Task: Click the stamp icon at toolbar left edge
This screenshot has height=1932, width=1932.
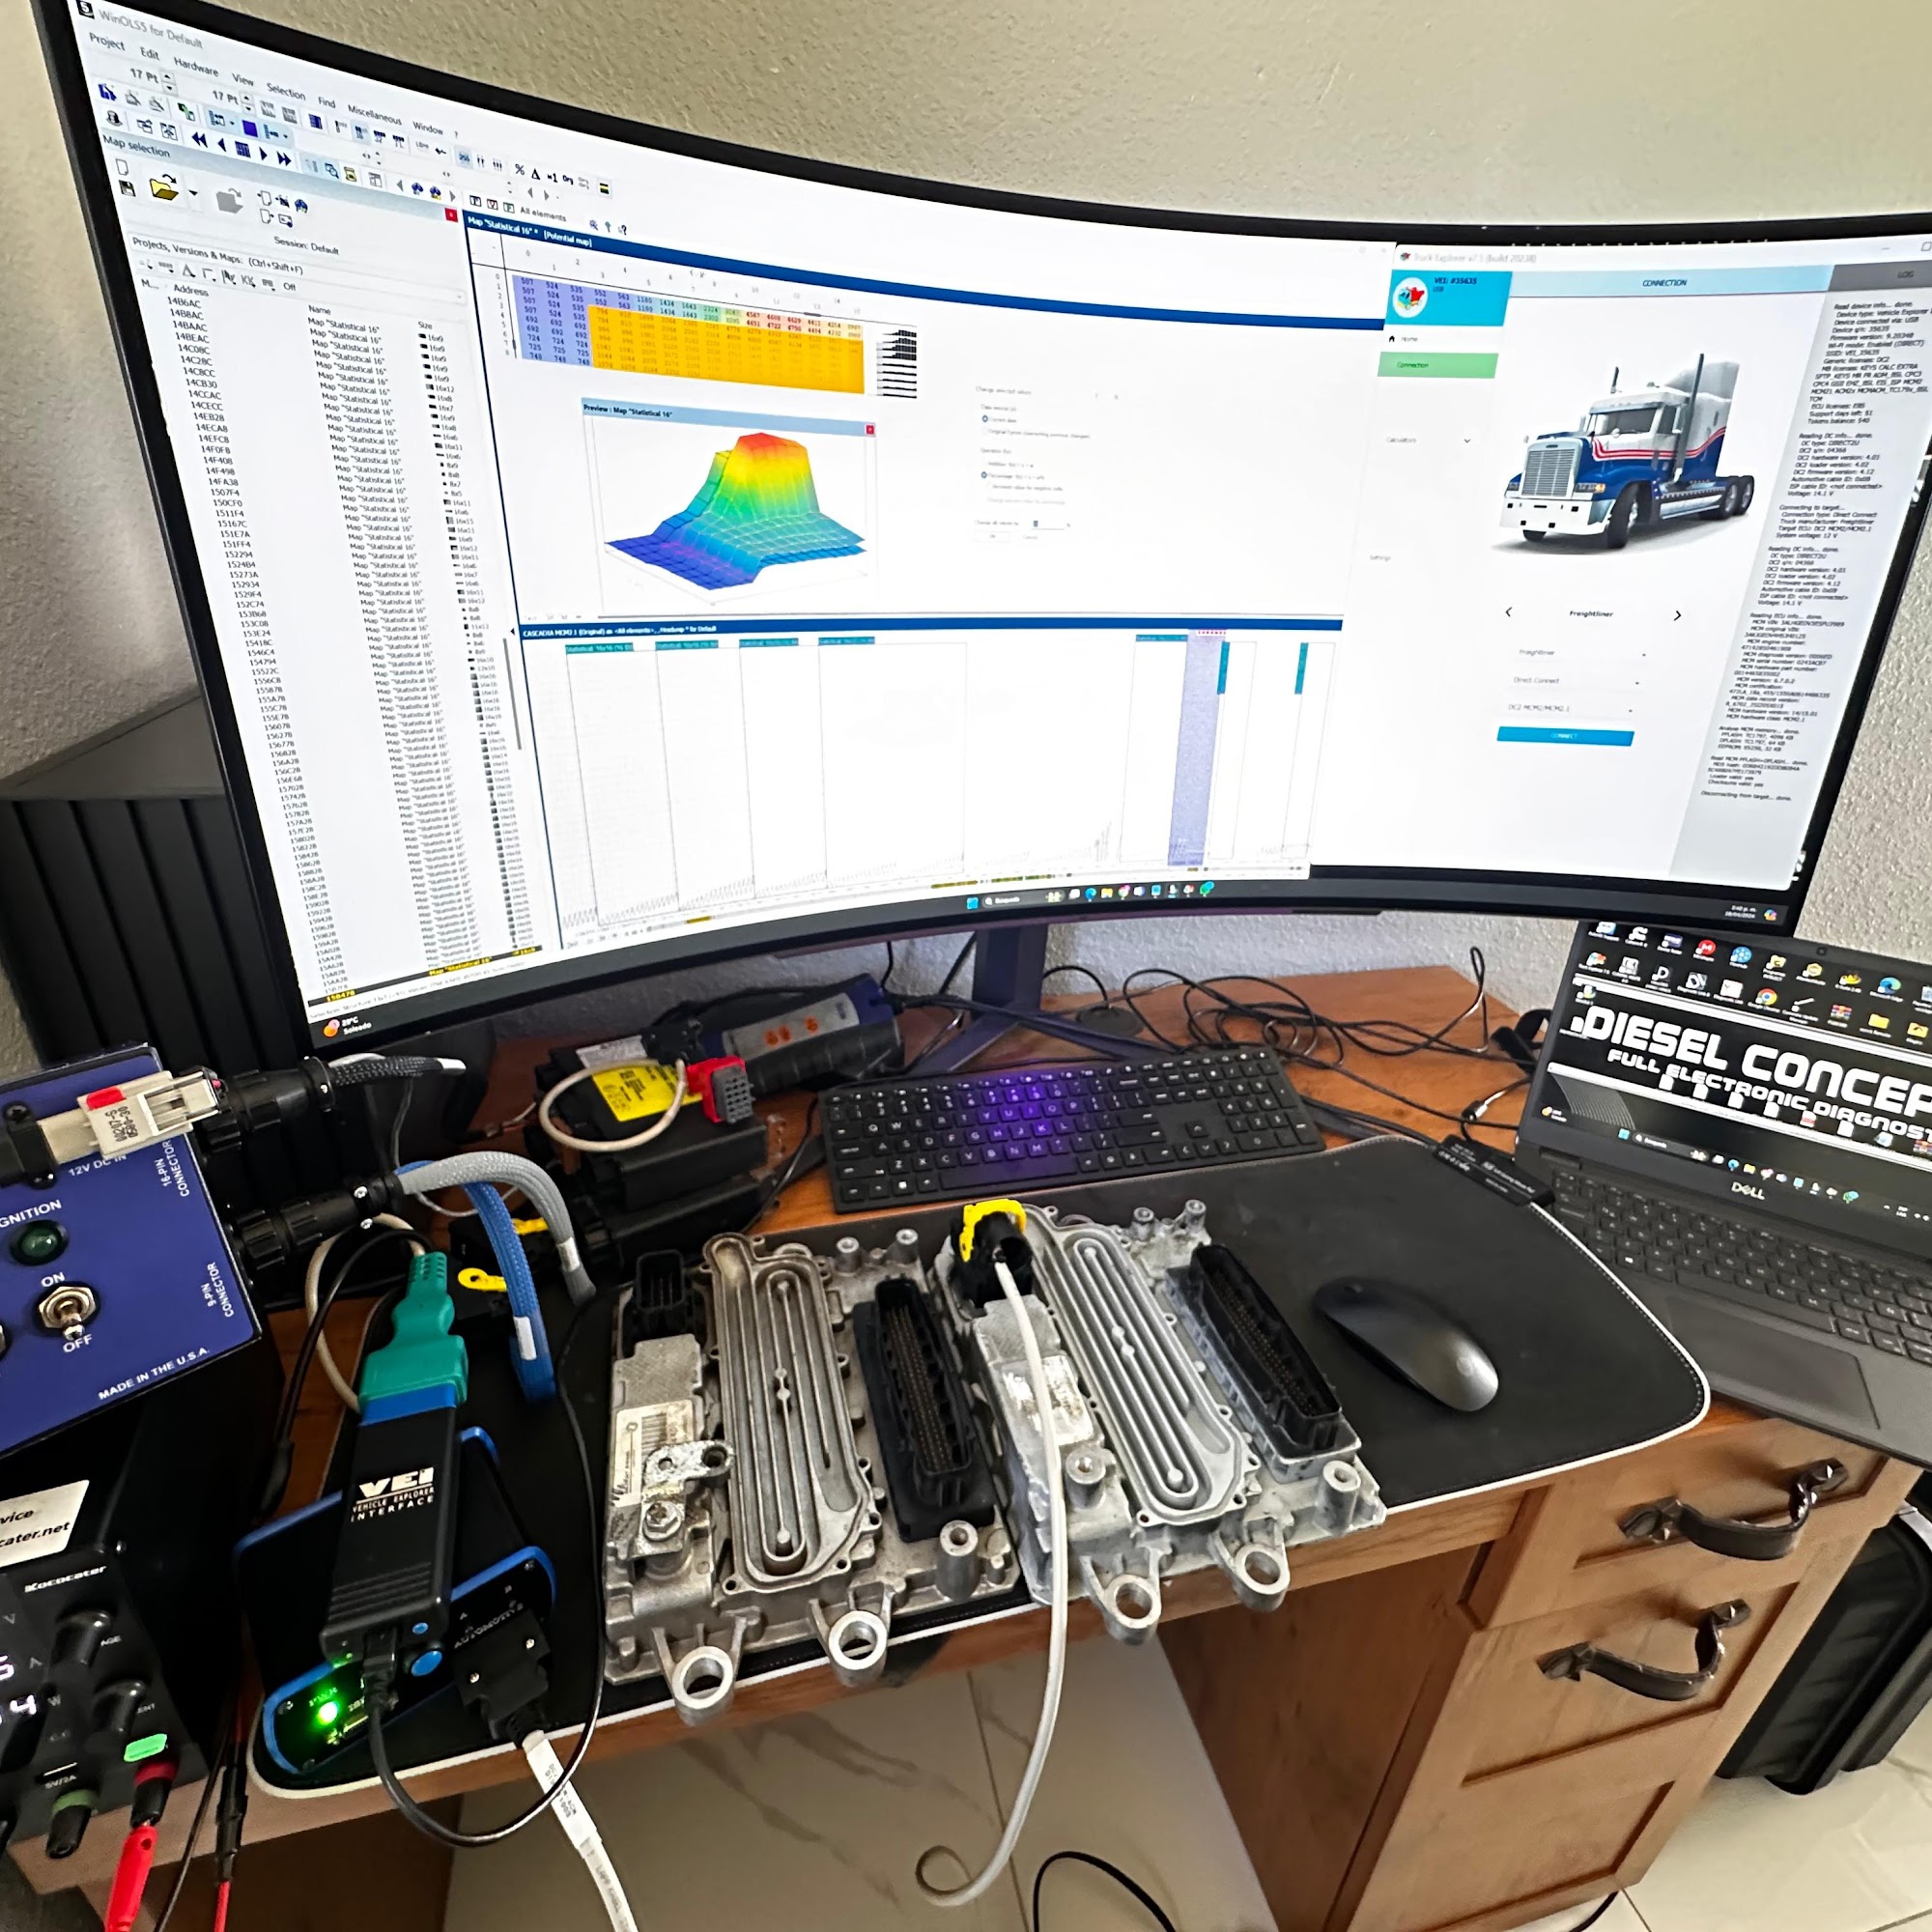Action: pos(115,119)
